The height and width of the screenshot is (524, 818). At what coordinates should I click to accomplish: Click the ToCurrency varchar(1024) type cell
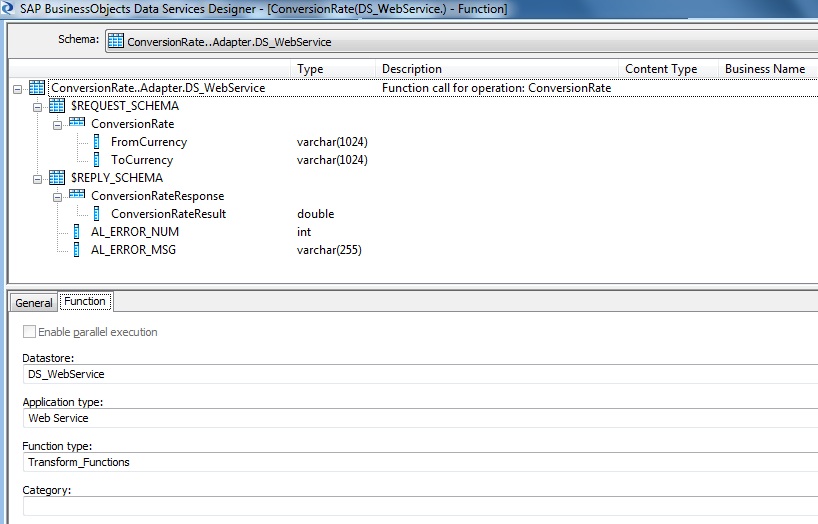pyautogui.click(x=332, y=160)
